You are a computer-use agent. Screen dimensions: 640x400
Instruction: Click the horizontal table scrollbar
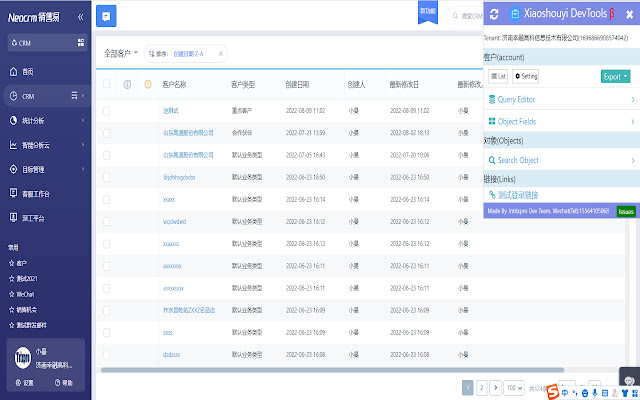(332, 370)
